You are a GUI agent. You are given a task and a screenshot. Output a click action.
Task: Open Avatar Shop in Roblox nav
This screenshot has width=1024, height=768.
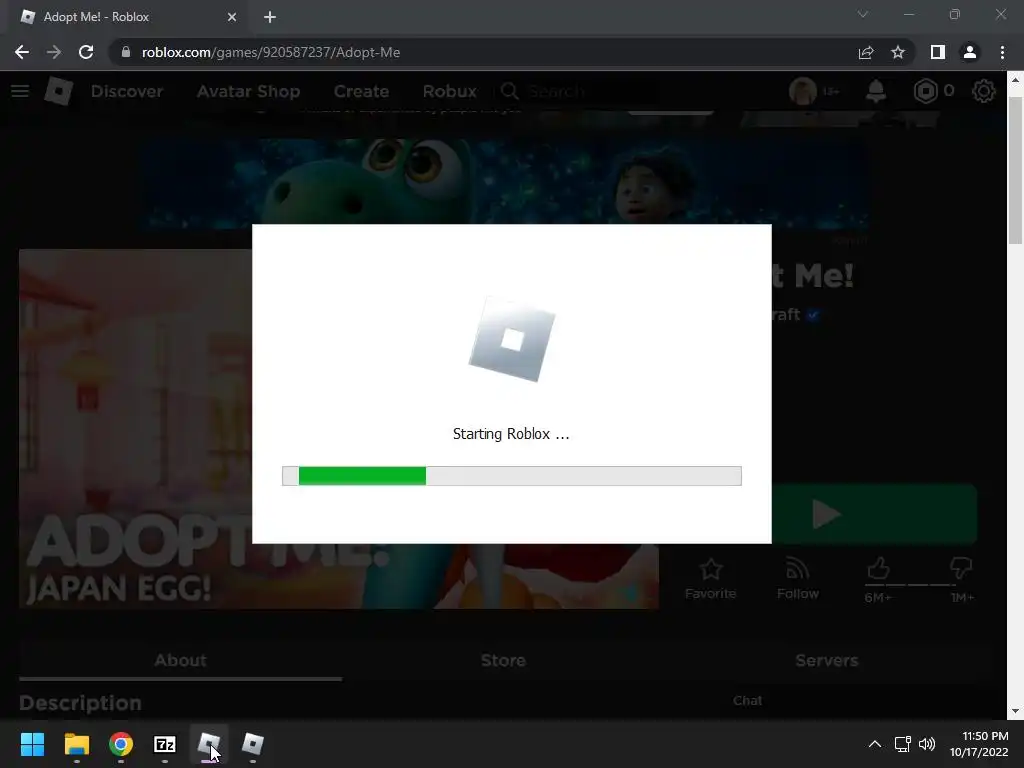(248, 91)
